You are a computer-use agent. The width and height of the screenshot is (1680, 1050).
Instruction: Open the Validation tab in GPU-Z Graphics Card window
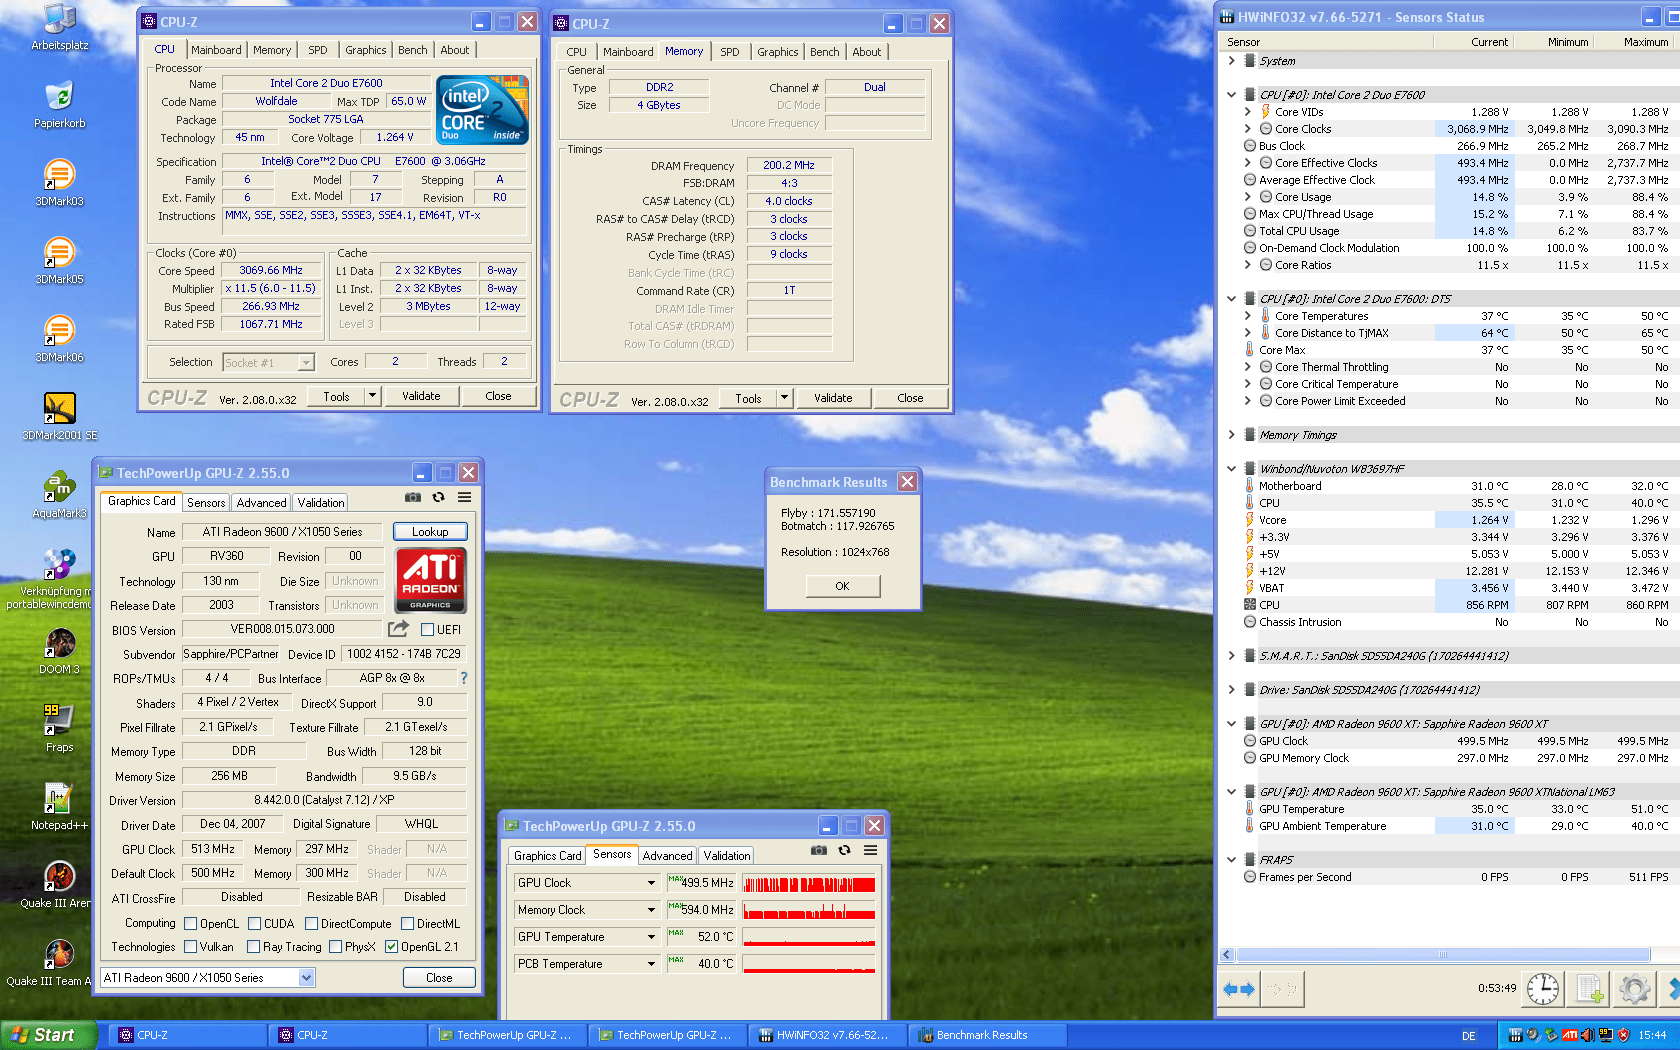pos(321,503)
